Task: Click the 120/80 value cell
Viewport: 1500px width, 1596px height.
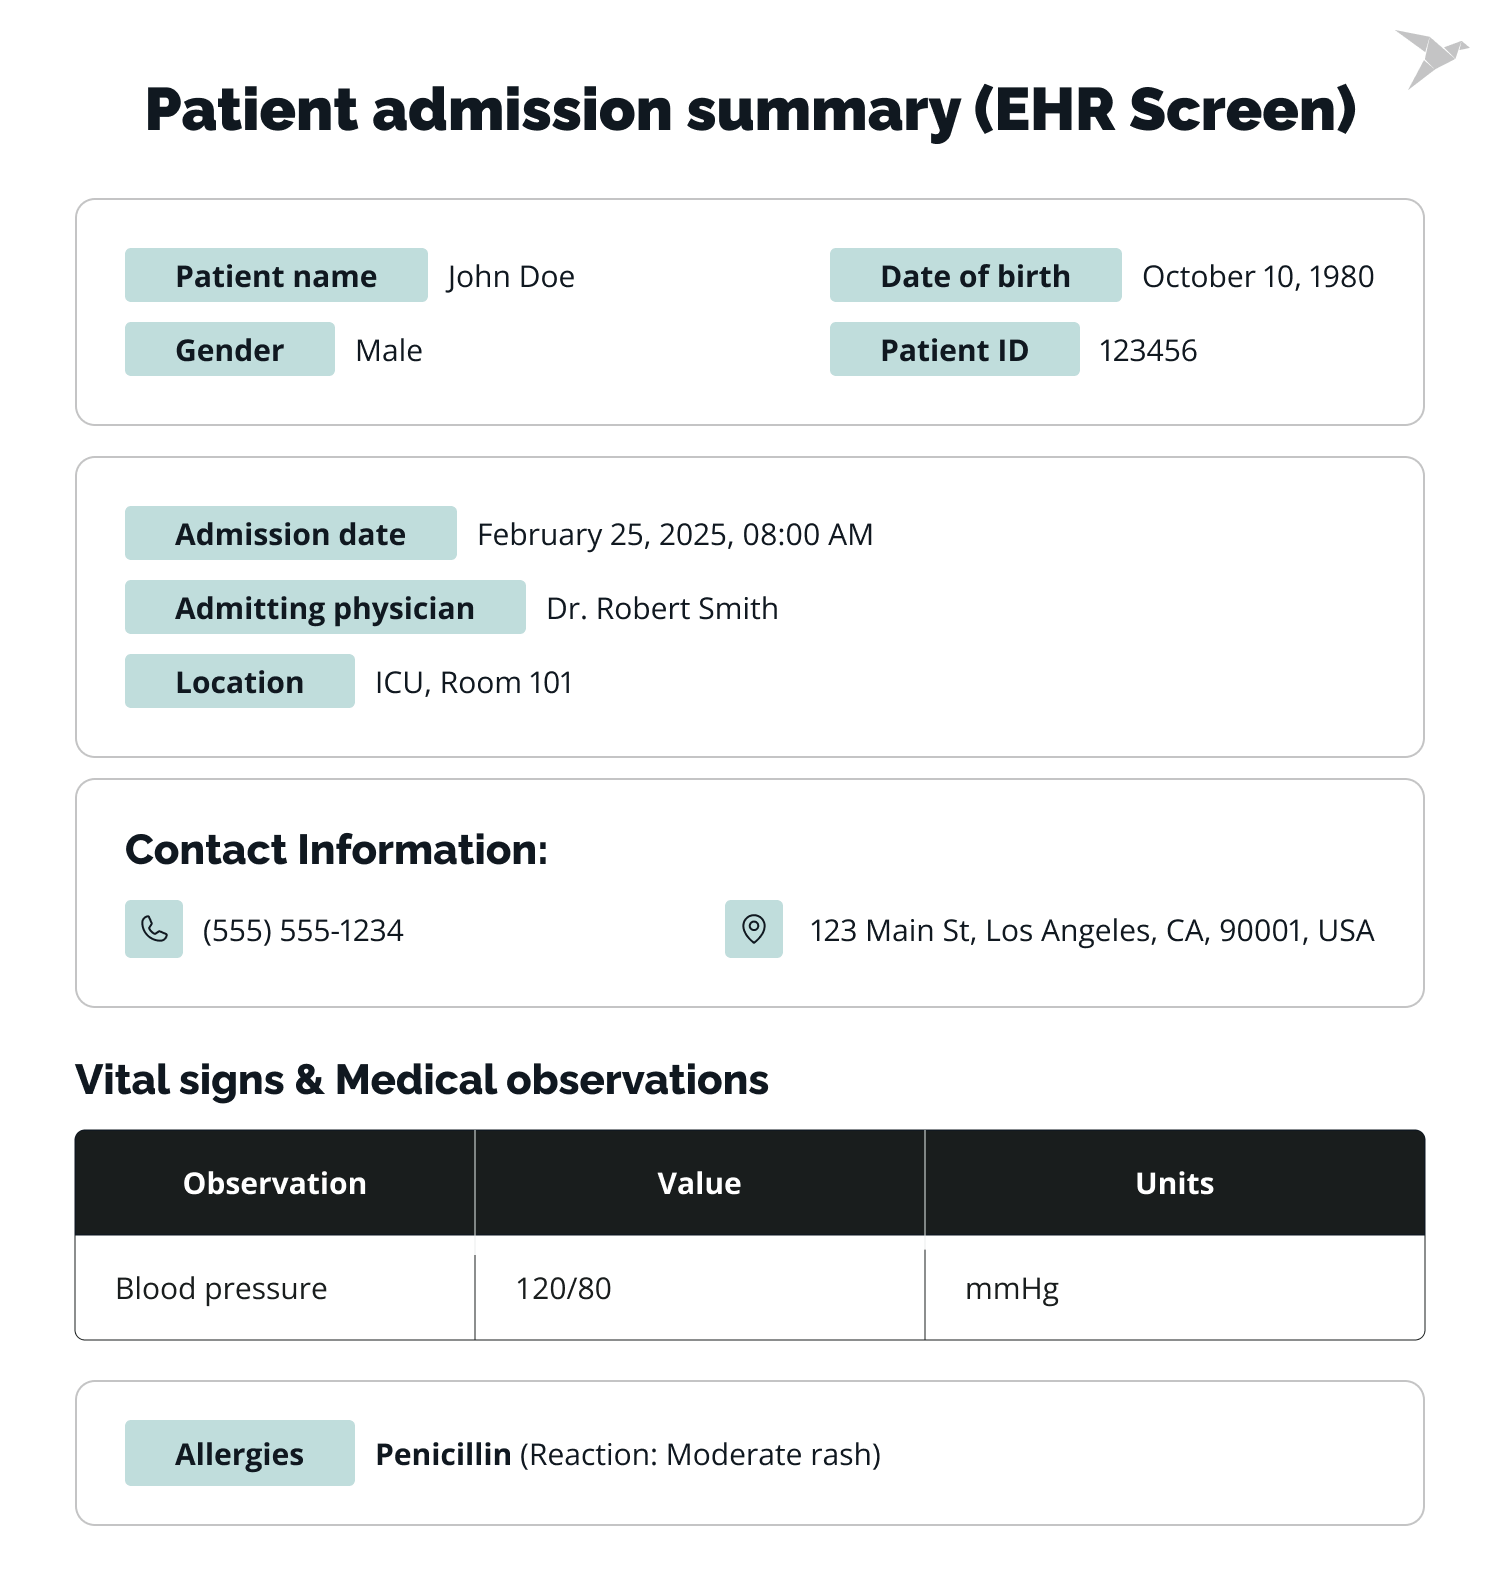Action: [x=563, y=1288]
